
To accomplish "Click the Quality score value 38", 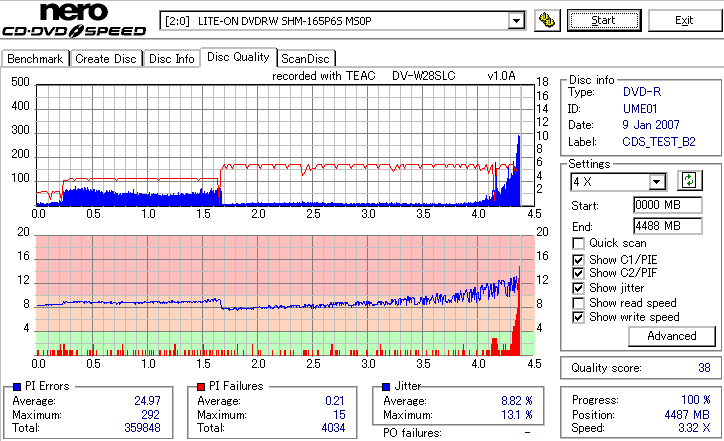I will point(704,368).
